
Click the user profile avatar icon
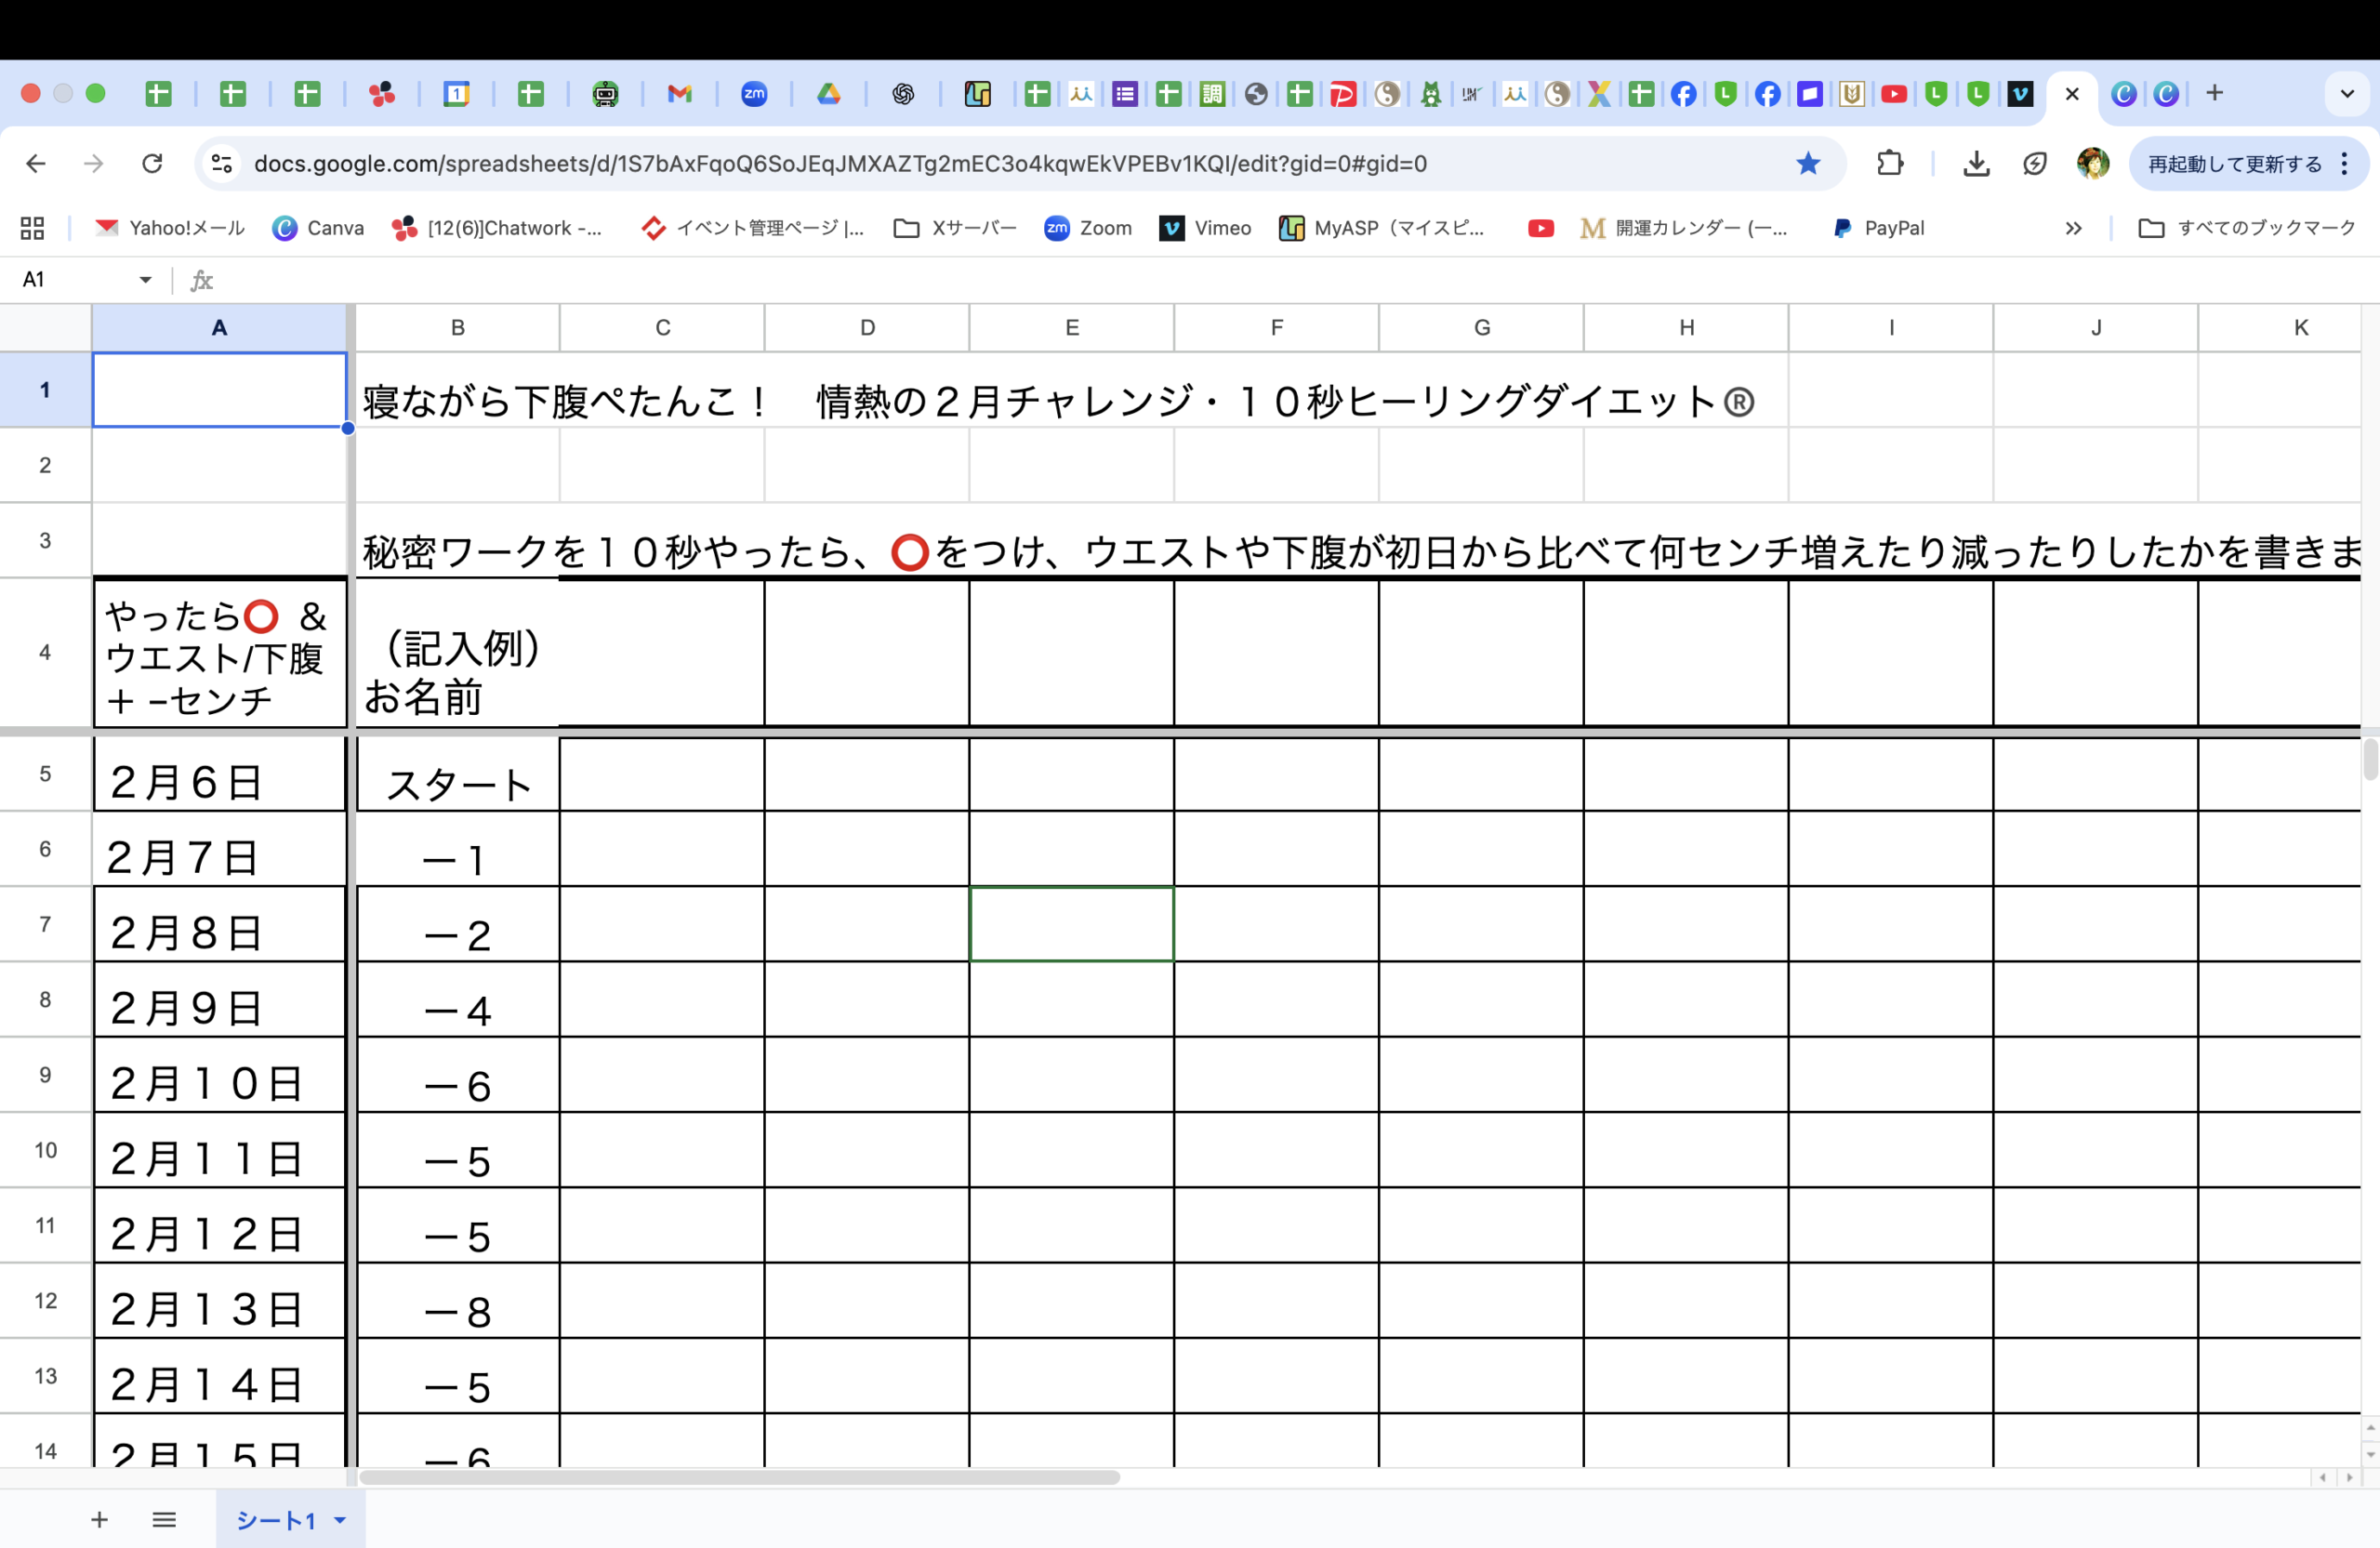coord(2092,163)
